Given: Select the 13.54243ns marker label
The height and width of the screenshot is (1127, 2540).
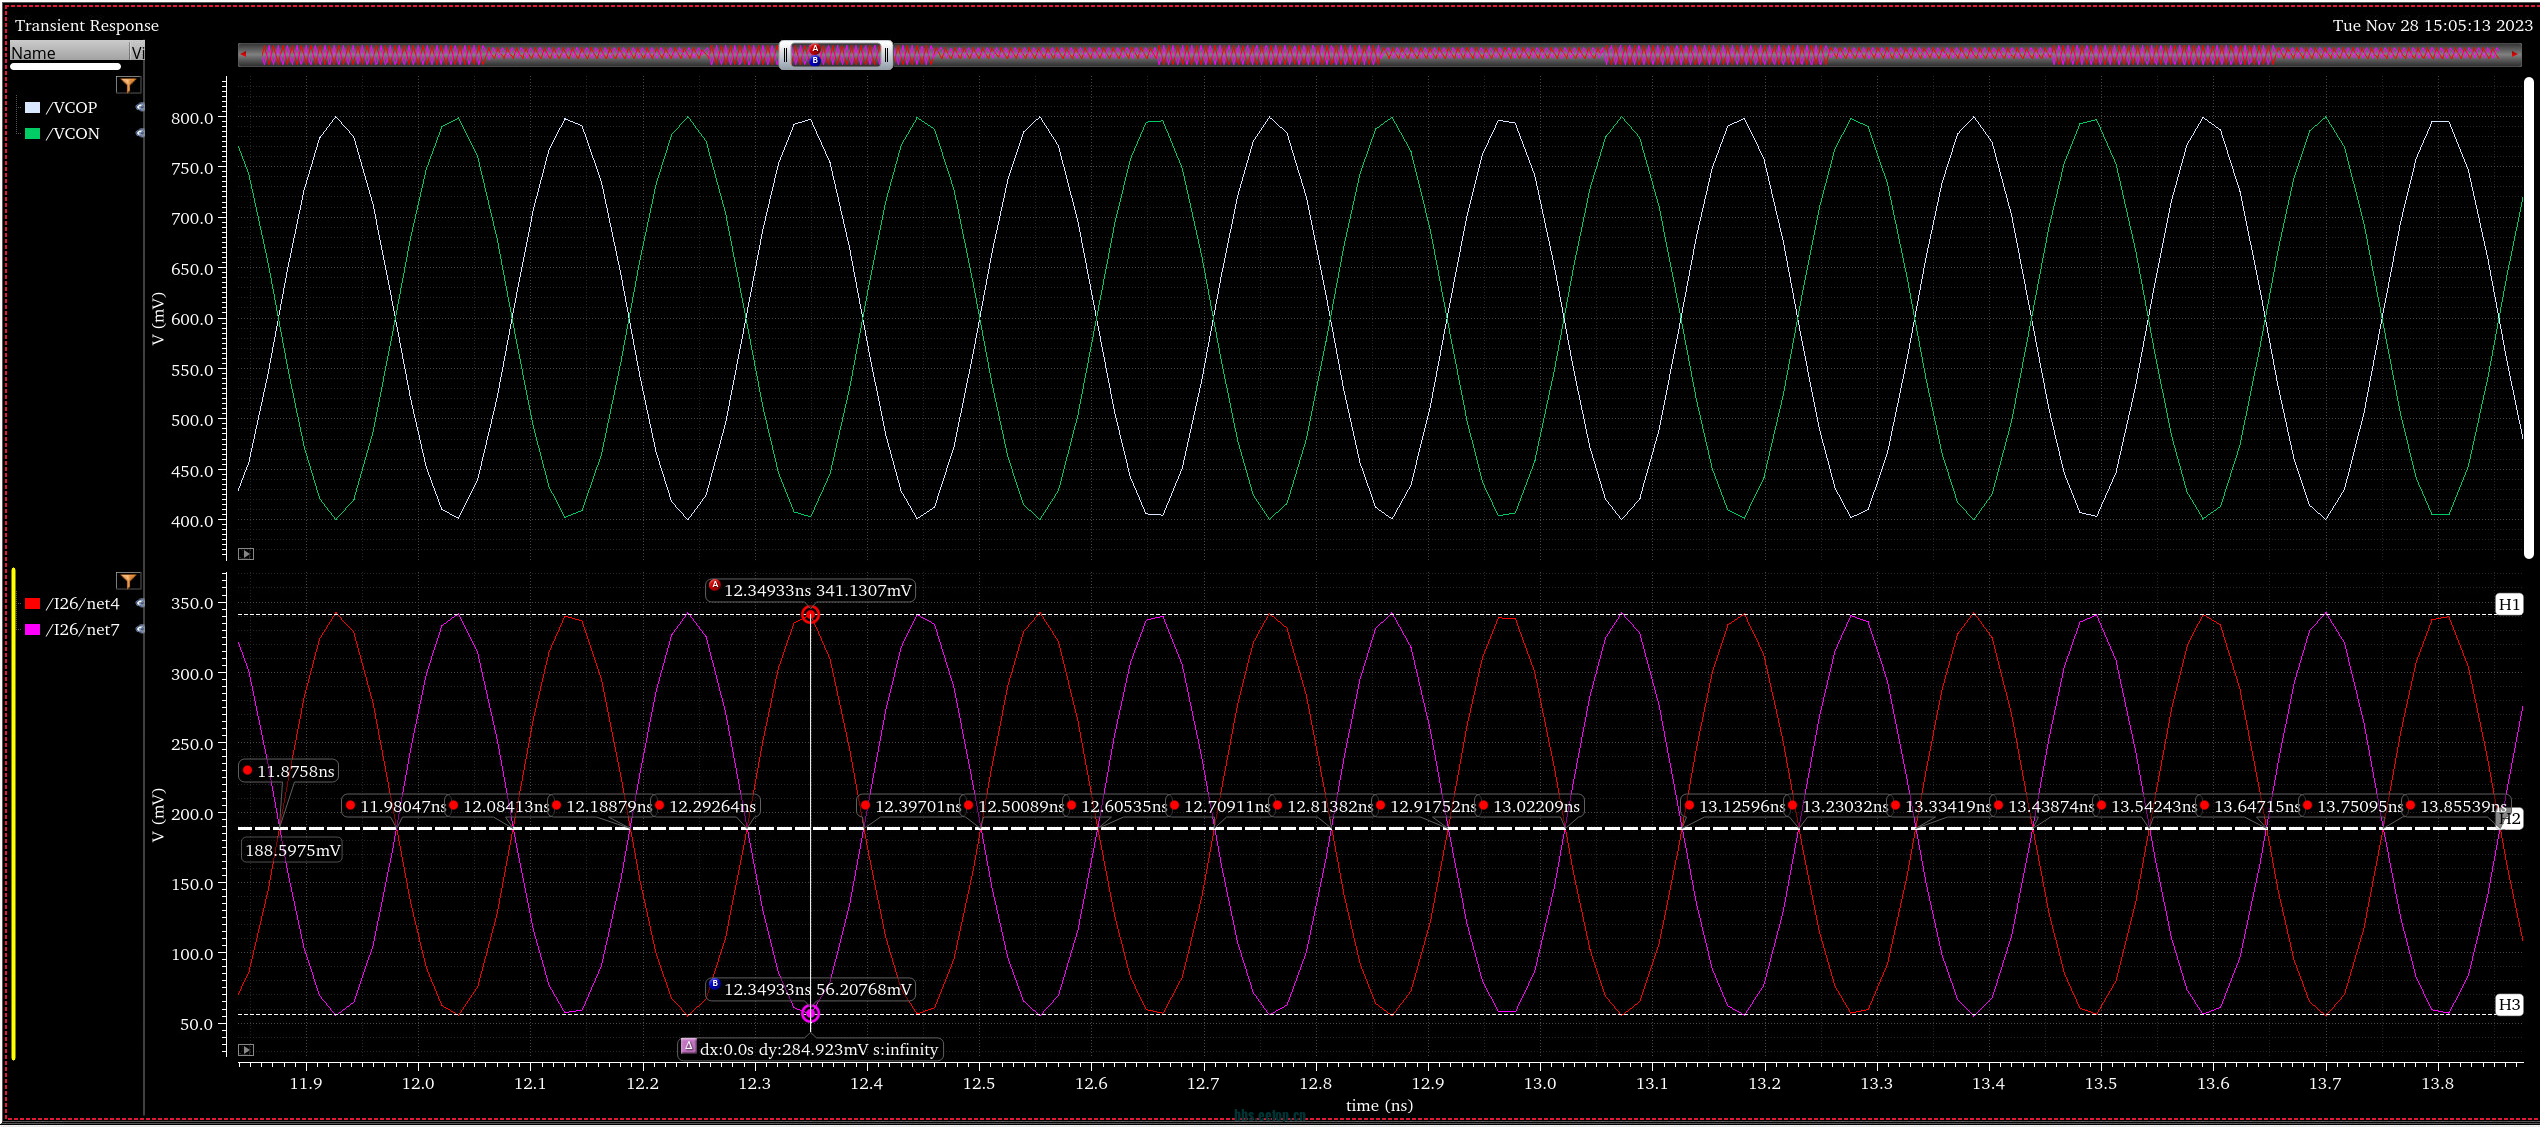Looking at the screenshot, I should pyautogui.click(x=2145, y=806).
